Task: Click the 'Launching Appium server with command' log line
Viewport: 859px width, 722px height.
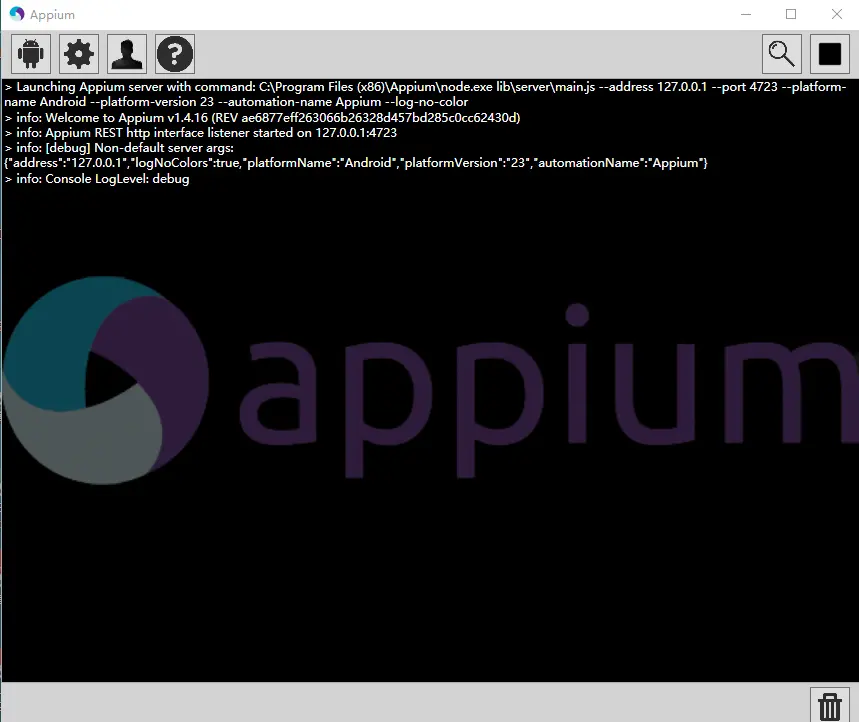Action: click(425, 87)
